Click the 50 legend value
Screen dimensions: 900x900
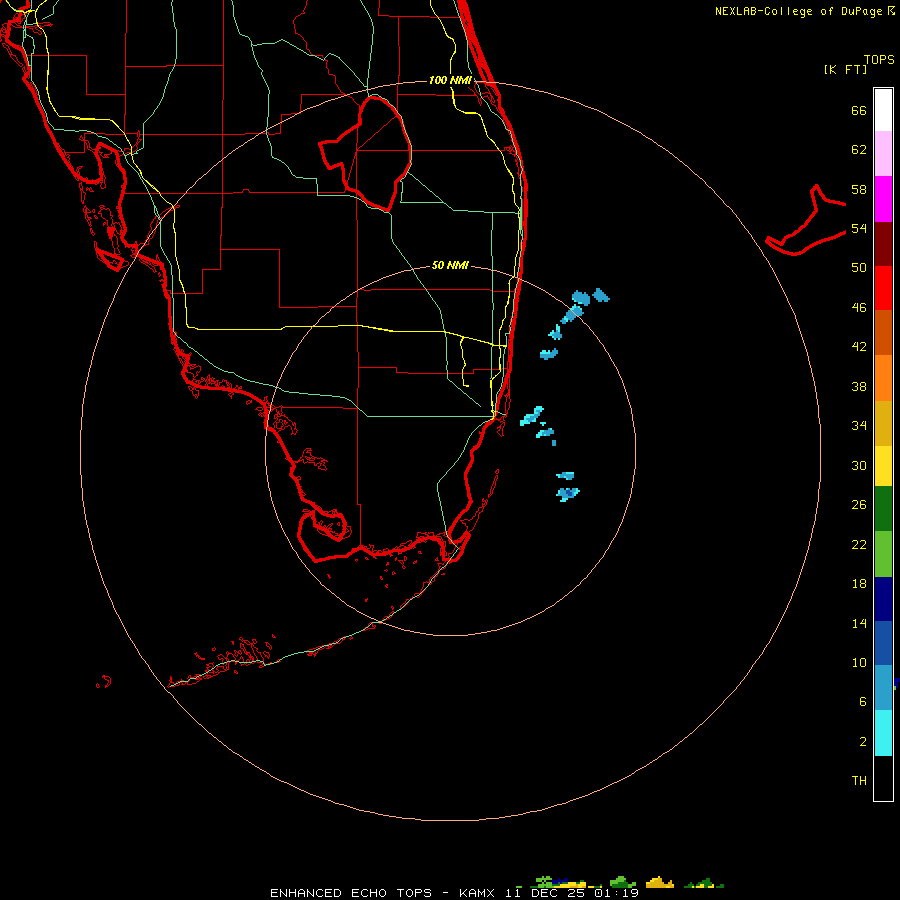[859, 268]
